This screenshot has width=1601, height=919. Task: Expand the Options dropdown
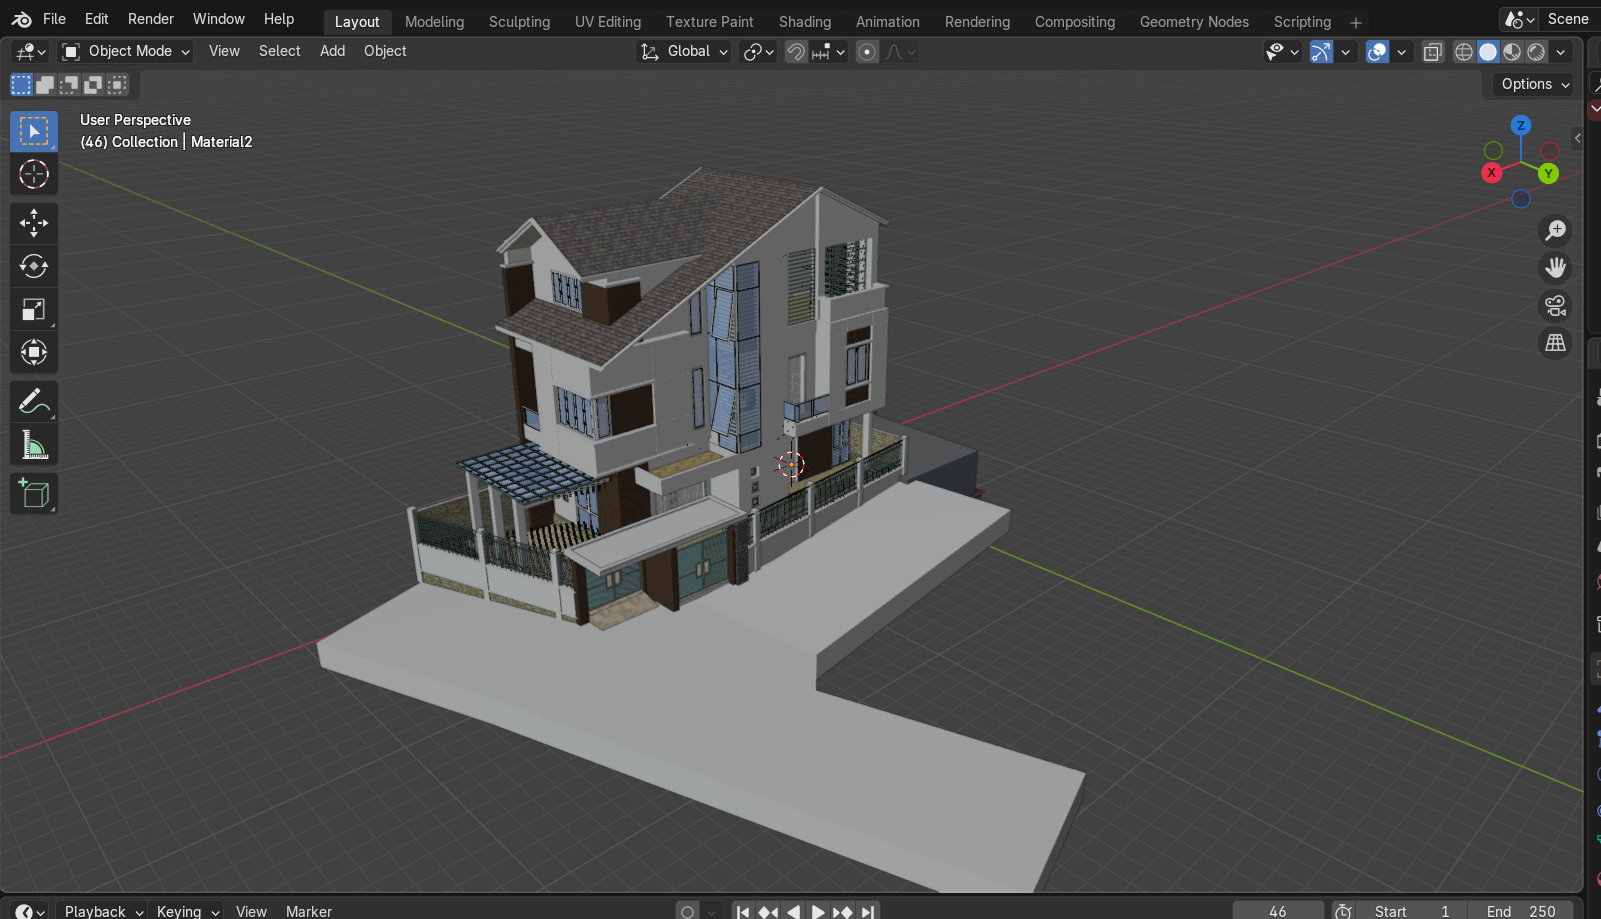1535,84
